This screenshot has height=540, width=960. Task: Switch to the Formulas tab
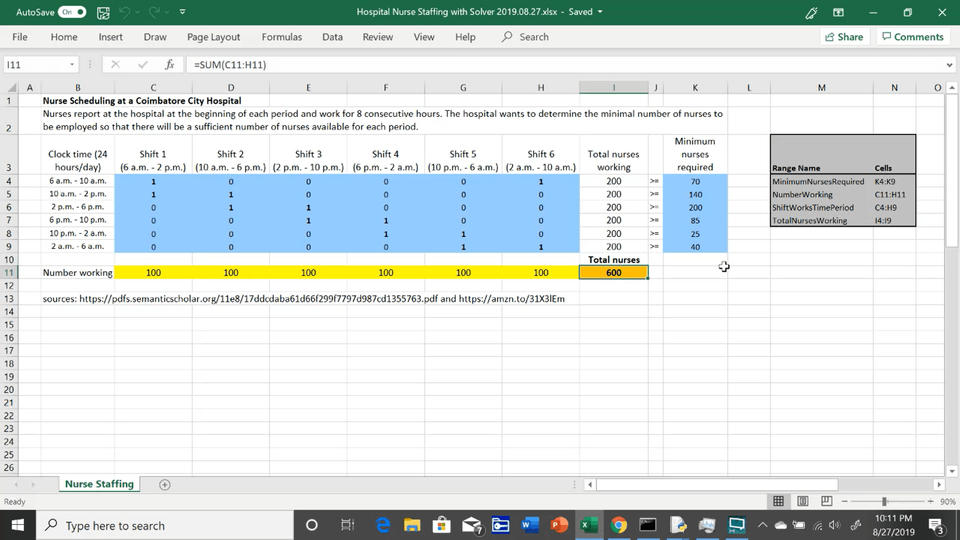coord(282,37)
